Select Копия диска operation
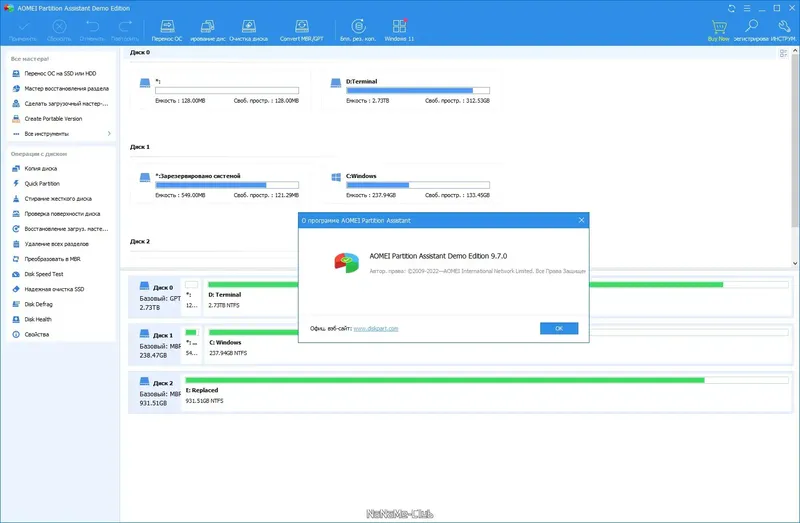The image size is (800, 523). pyautogui.click(x=41, y=168)
